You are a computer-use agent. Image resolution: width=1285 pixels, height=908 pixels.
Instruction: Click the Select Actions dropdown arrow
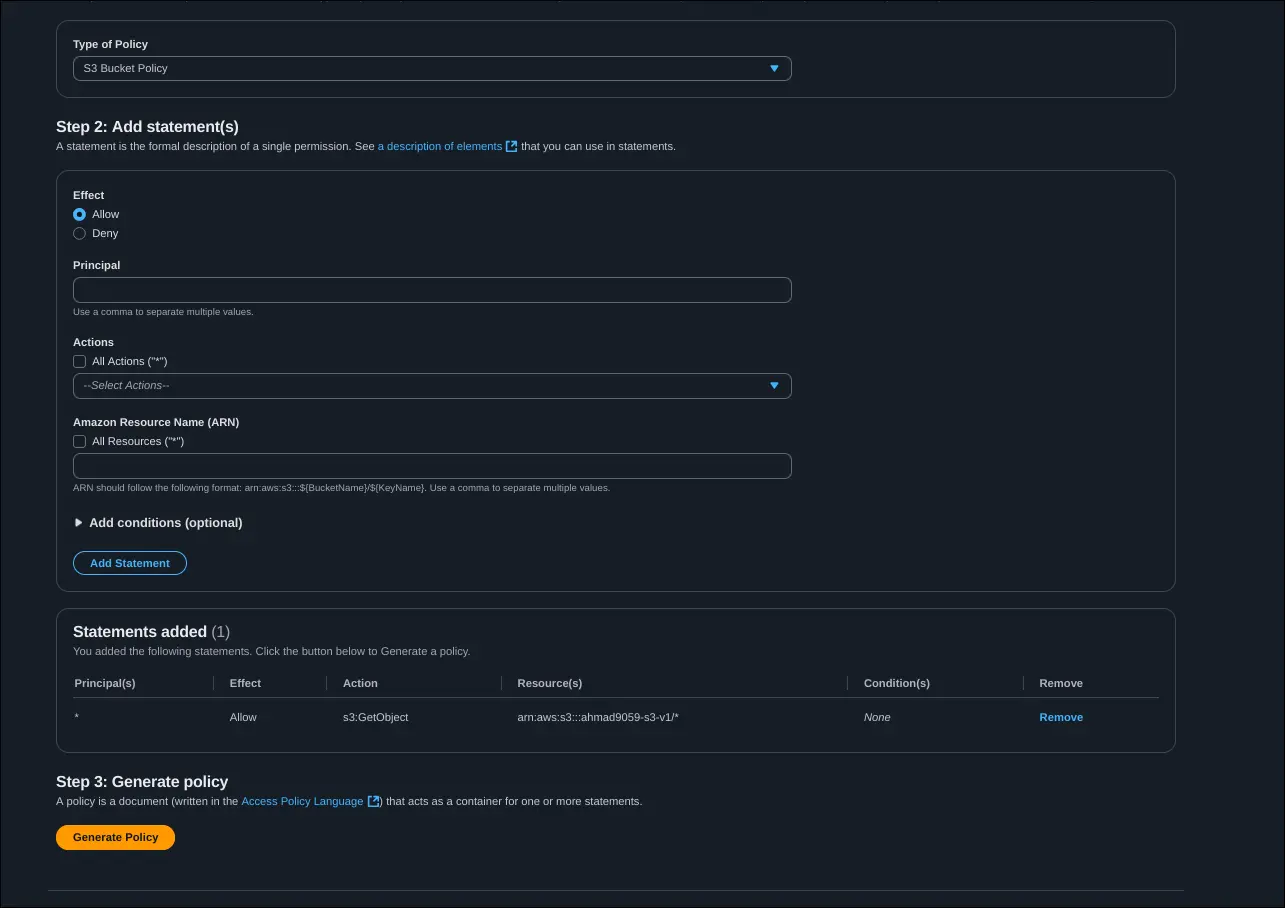click(774, 386)
